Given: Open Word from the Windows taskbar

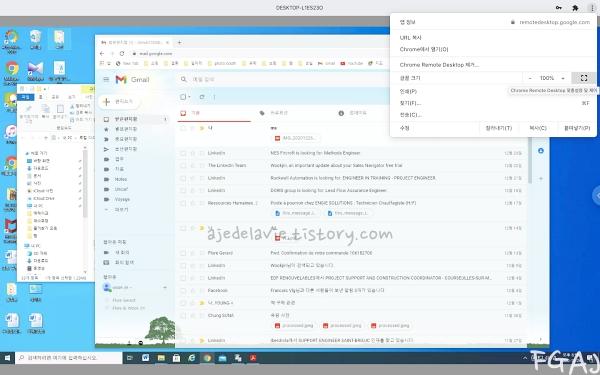Looking at the screenshot, I should tap(145, 358).
